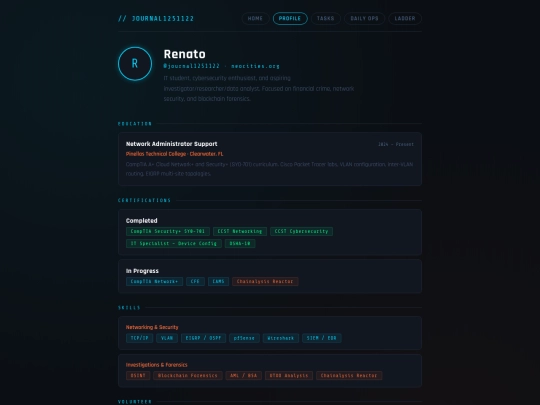Viewport: 540px width, 405px height.
Task: Open the DAILY OPS nav tab
Action: pos(364,19)
